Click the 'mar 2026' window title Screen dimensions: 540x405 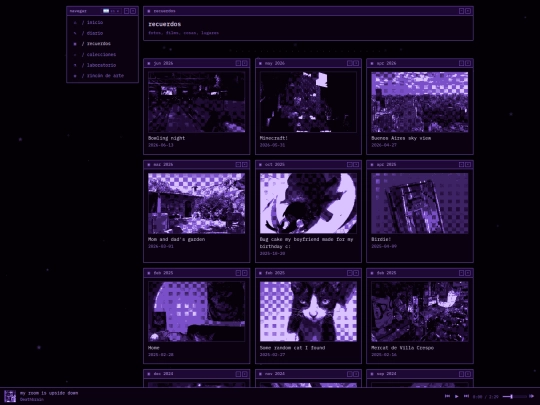(163, 165)
